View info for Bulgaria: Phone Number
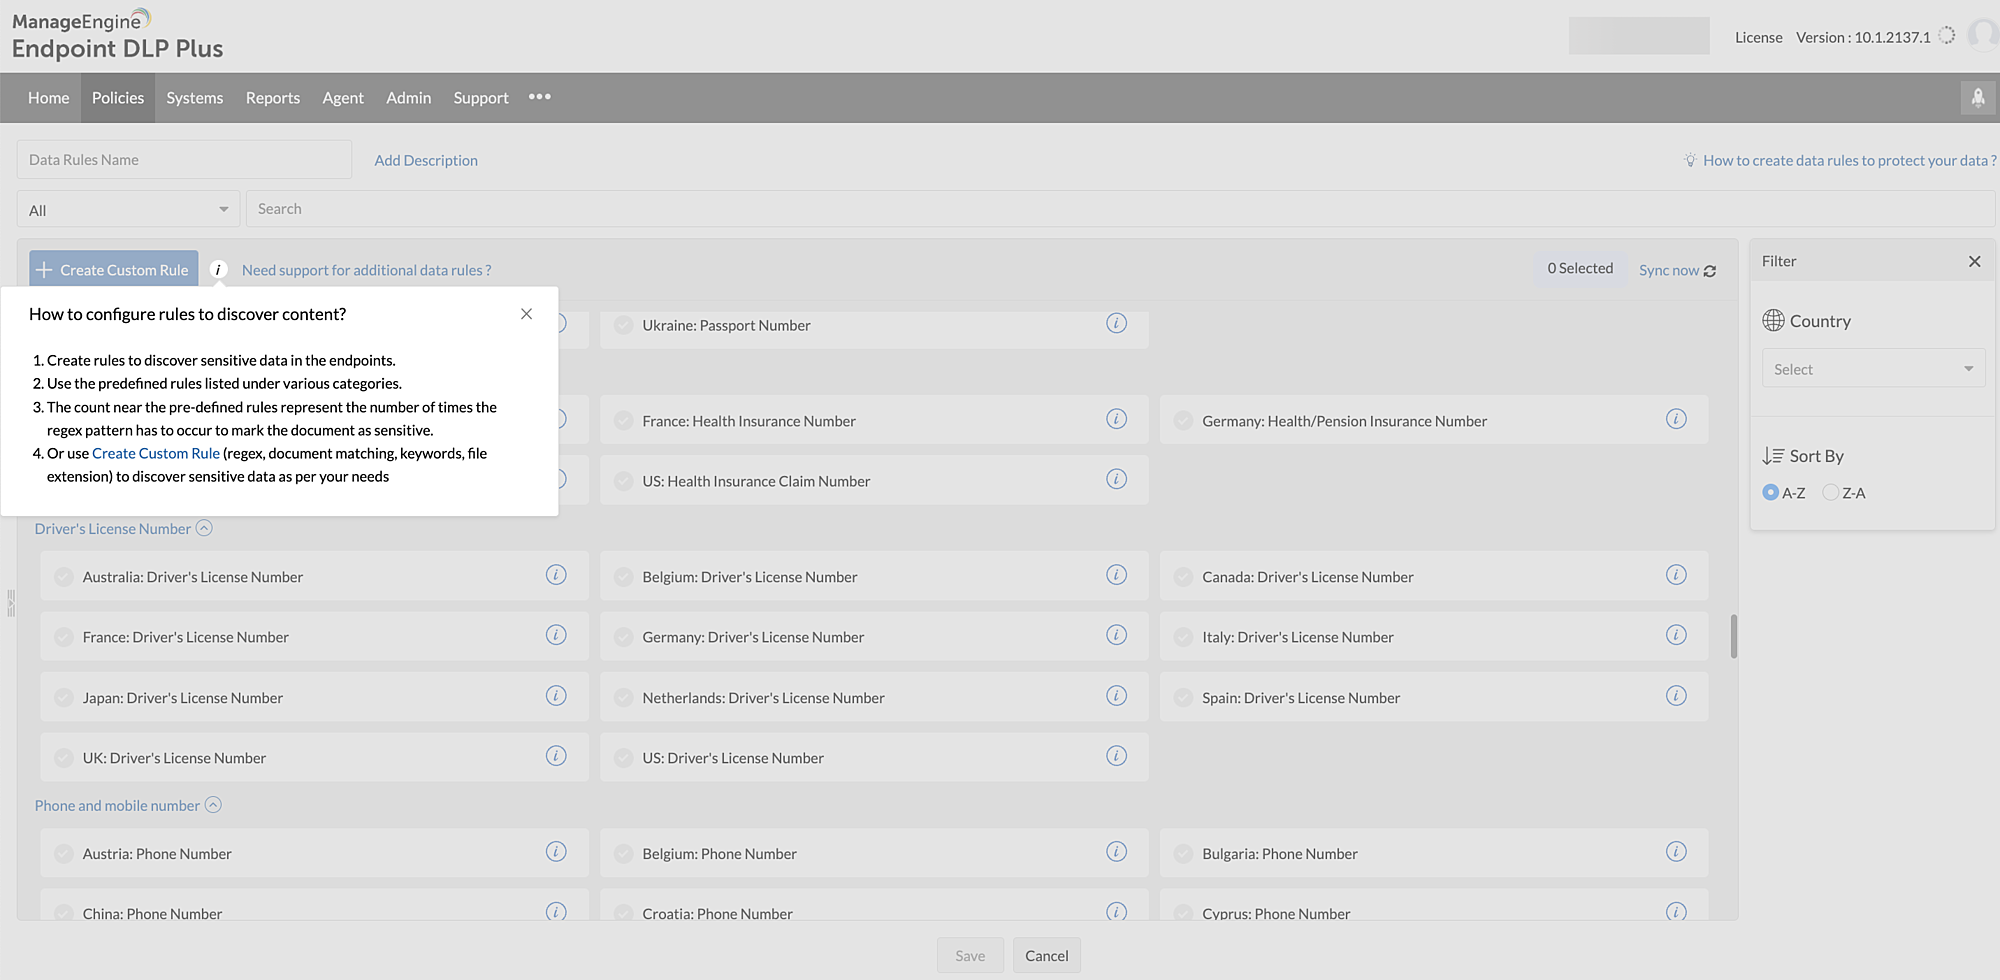 pyautogui.click(x=1677, y=851)
